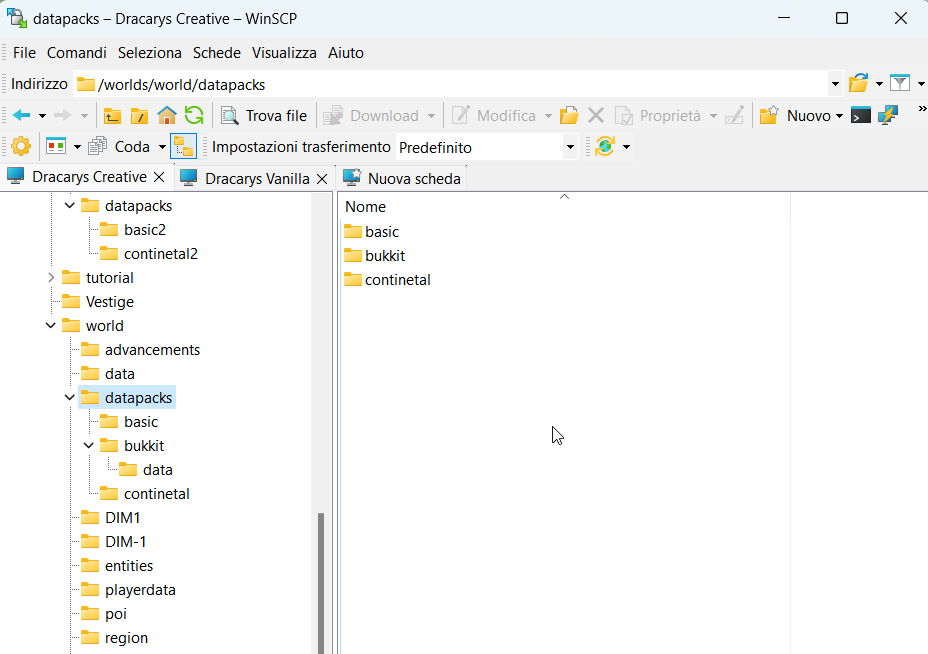The width and height of the screenshot is (928, 654).
Task: Toggle the directory tree panel button
Action: 183,147
